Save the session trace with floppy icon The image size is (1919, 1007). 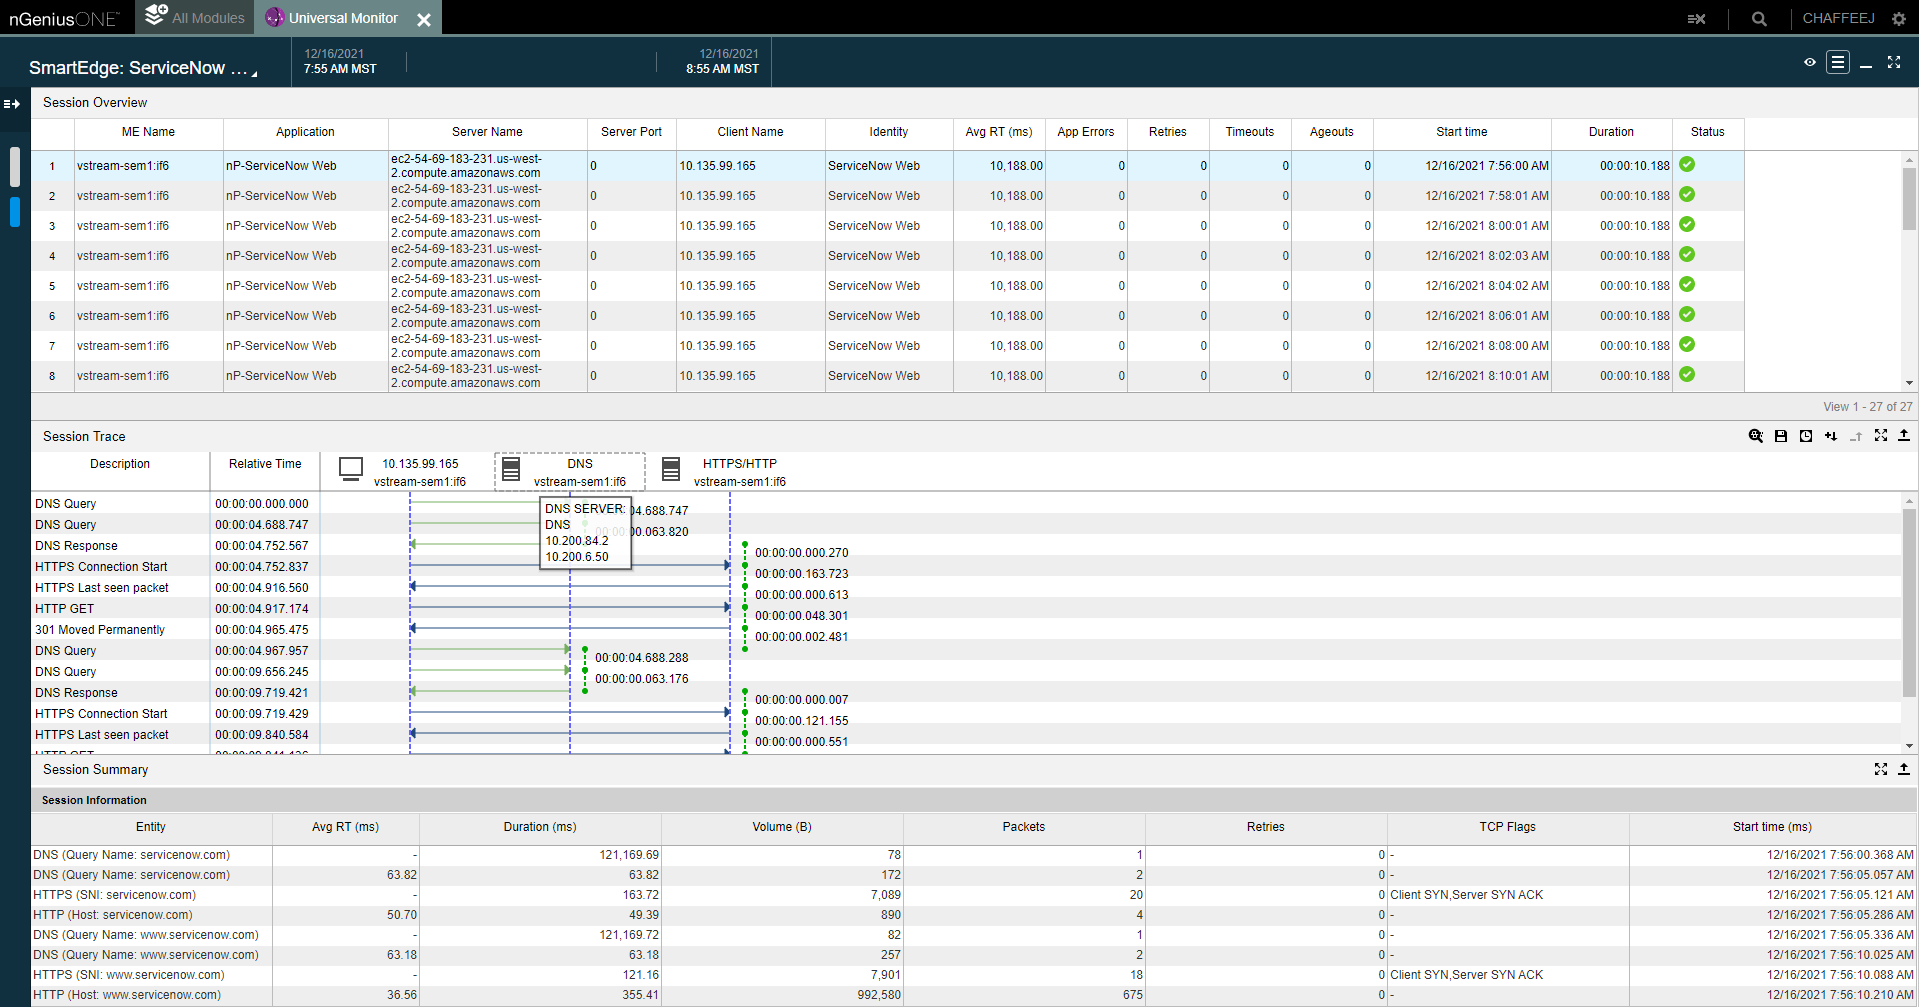[1781, 436]
